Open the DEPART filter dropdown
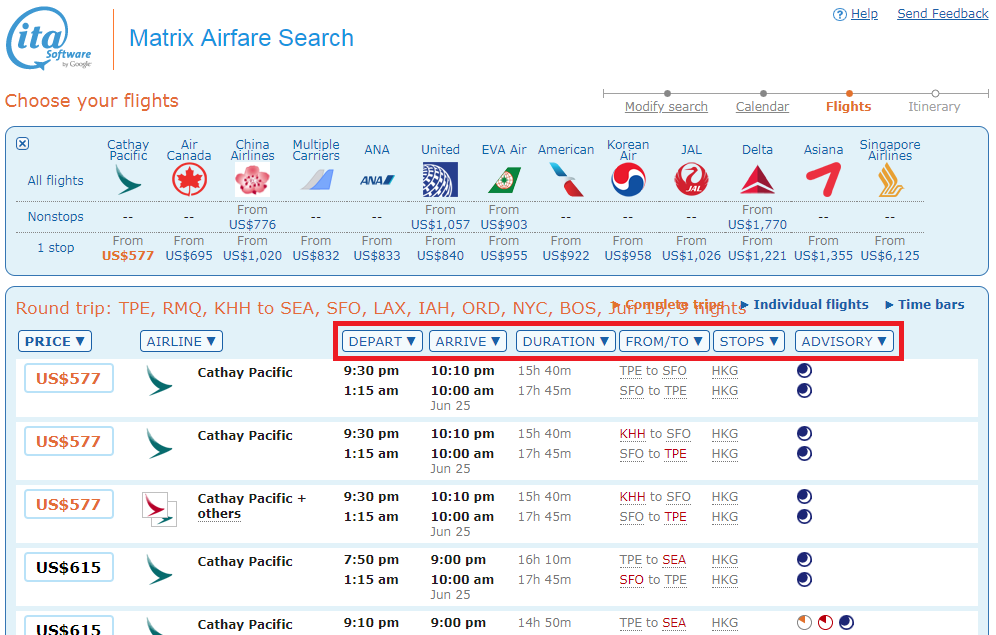 pos(382,341)
